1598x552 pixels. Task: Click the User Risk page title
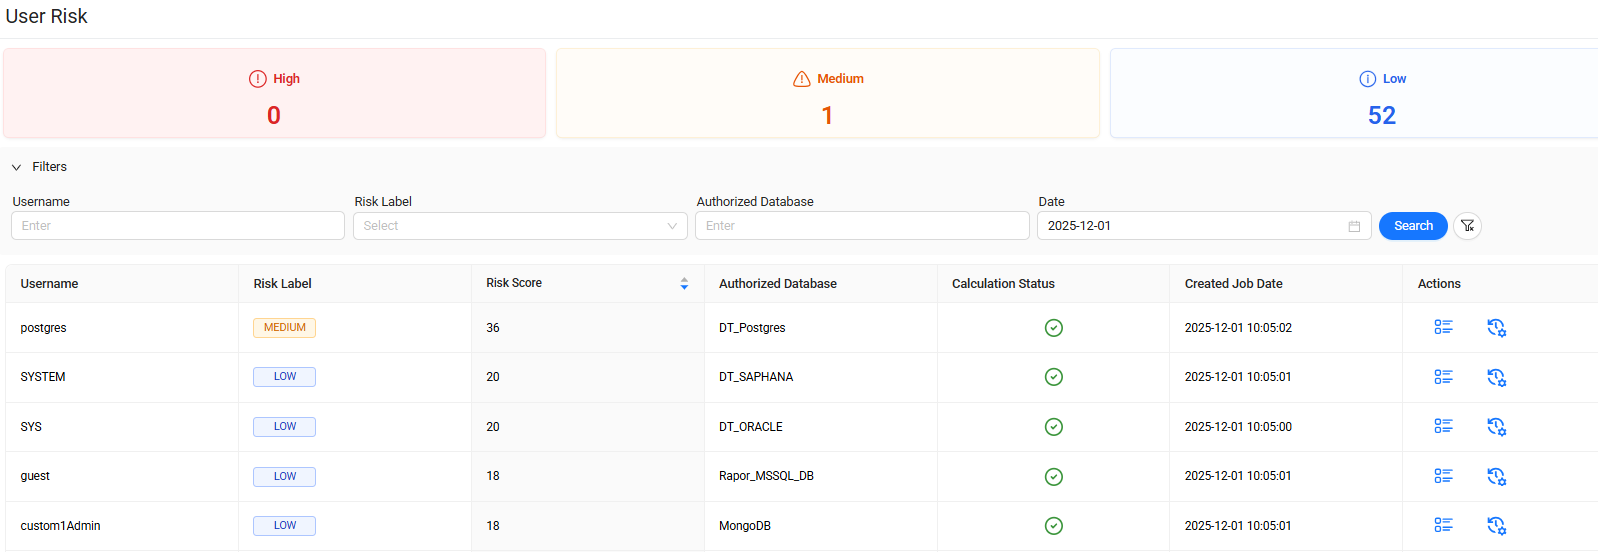click(x=46, y=16)
